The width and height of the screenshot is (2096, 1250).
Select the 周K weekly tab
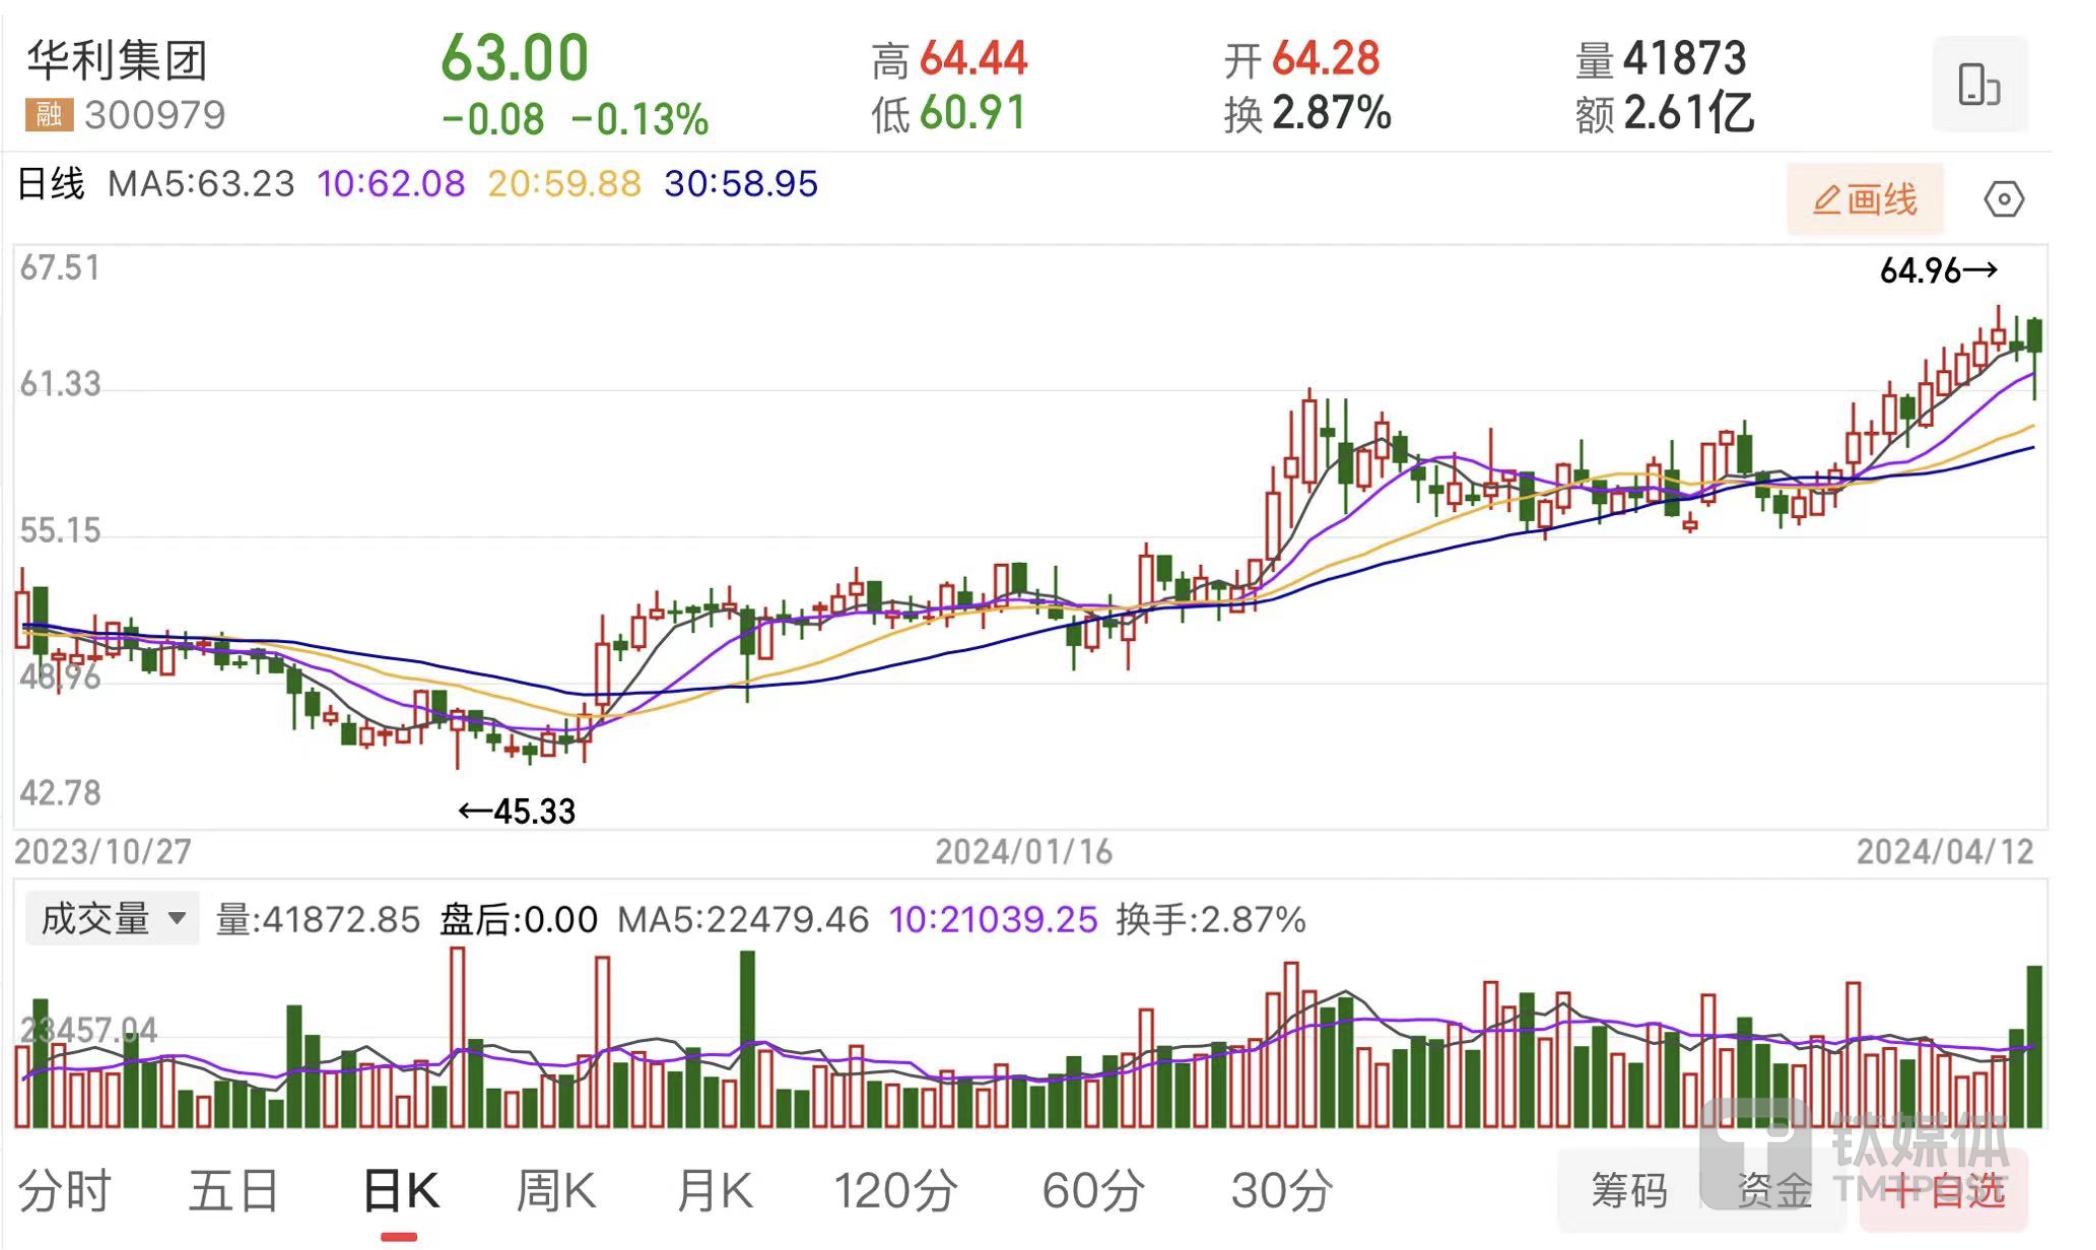point(555,1191)
